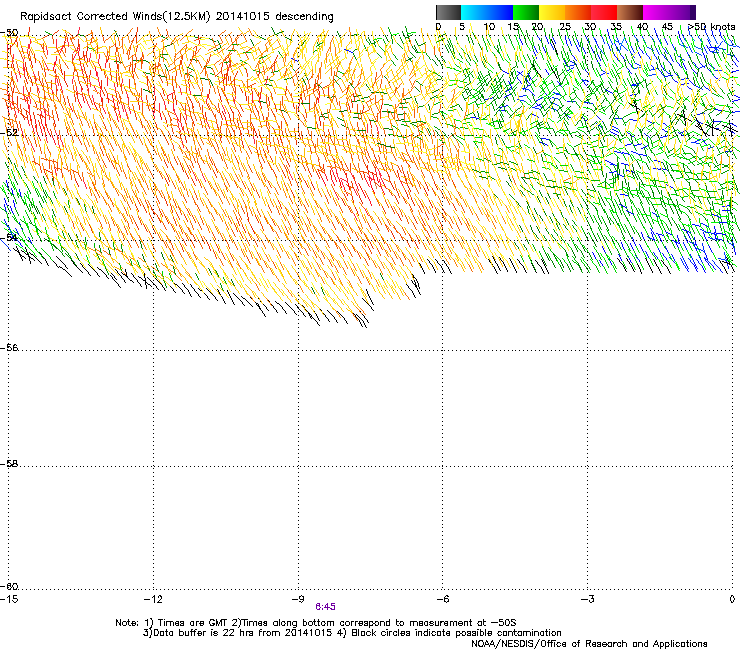Image resolution: width=740 pixels, height=650 pixels.
Task: Click the cyan 5-10 knots legend swatch
Action: (474, 12)
